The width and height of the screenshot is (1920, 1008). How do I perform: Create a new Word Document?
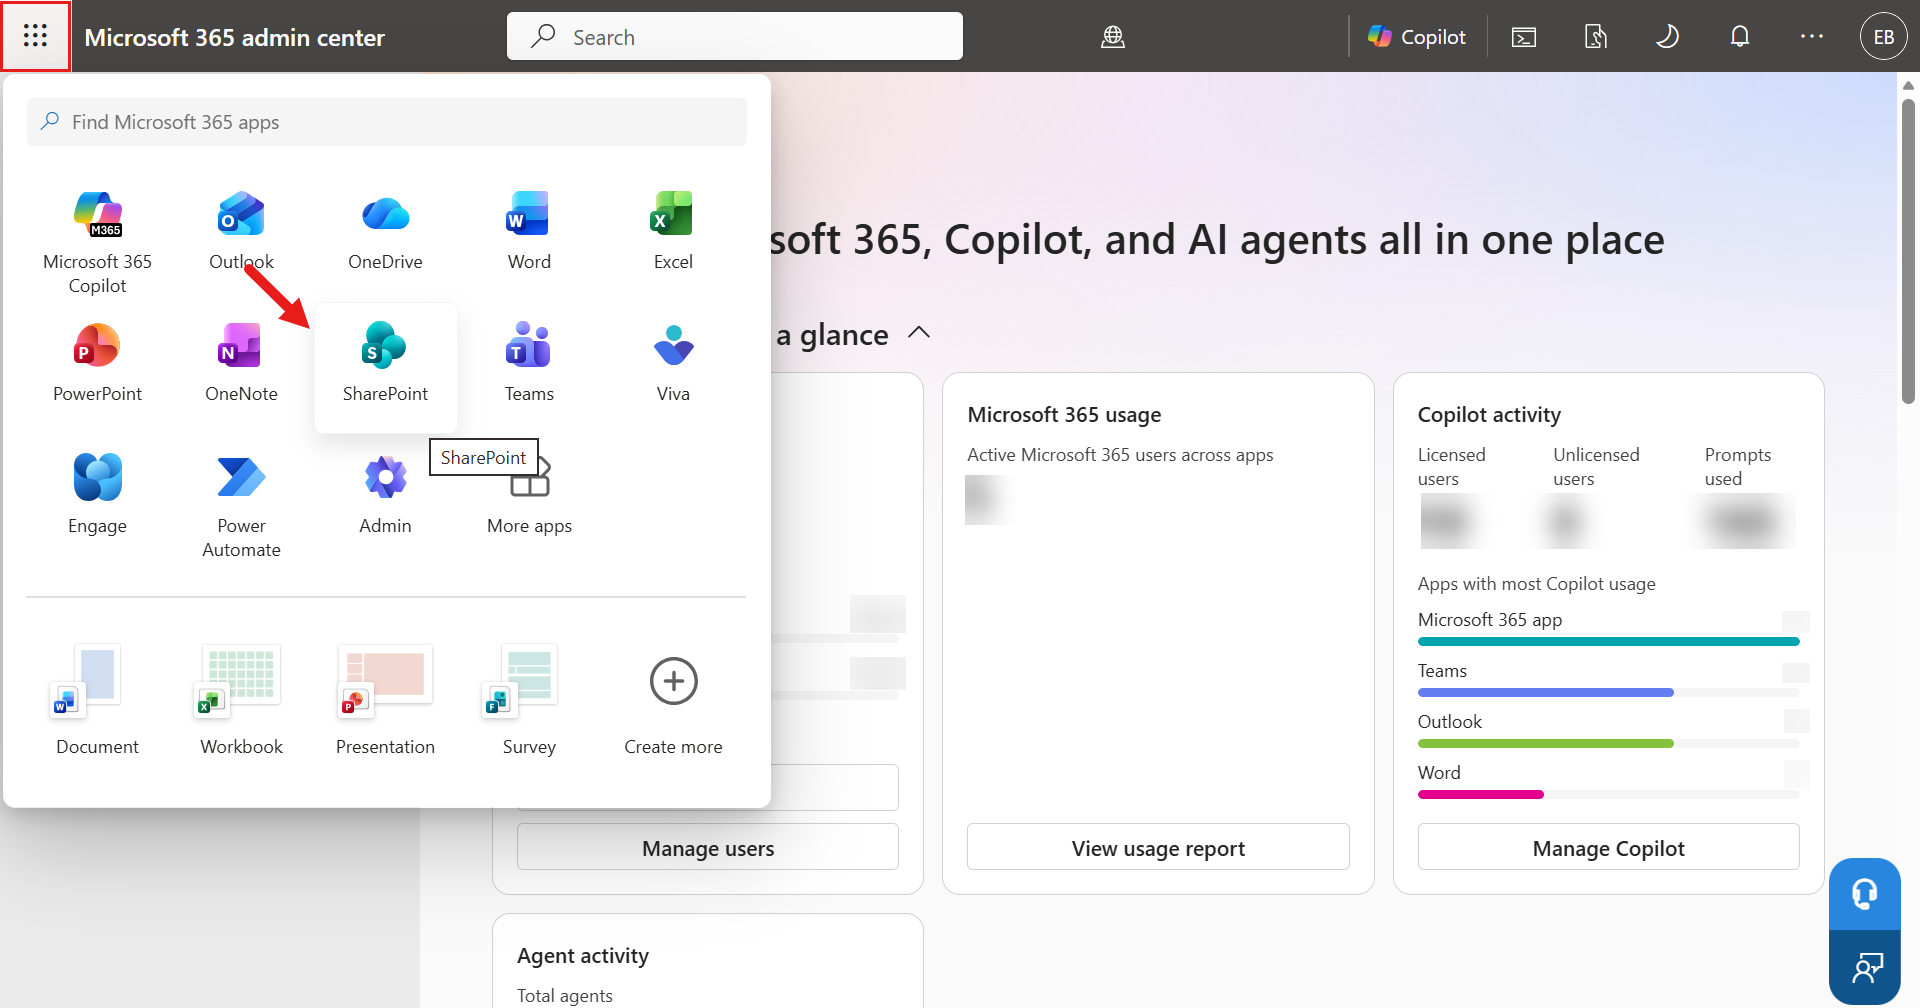[x=97, y=700]
